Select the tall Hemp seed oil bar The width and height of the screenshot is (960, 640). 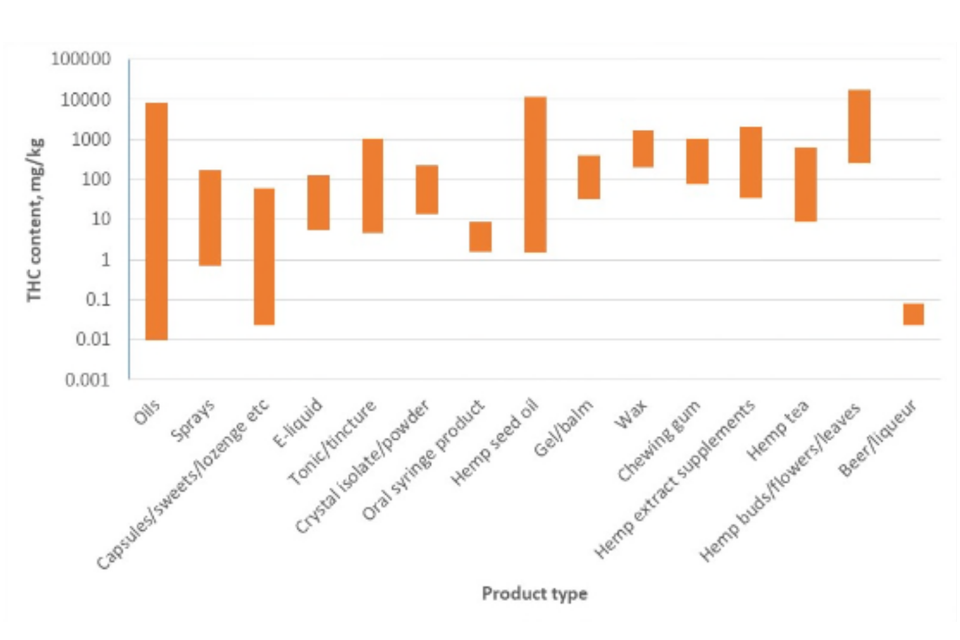tap(535, 174)
